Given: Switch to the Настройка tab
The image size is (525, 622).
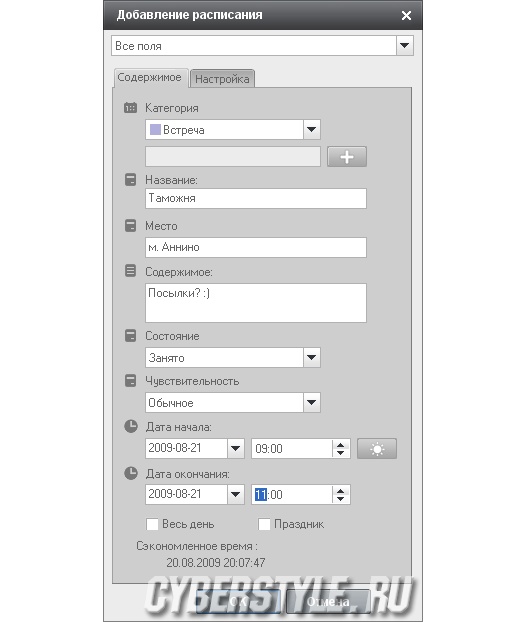Looking at the screenshot, I should 222,79.
